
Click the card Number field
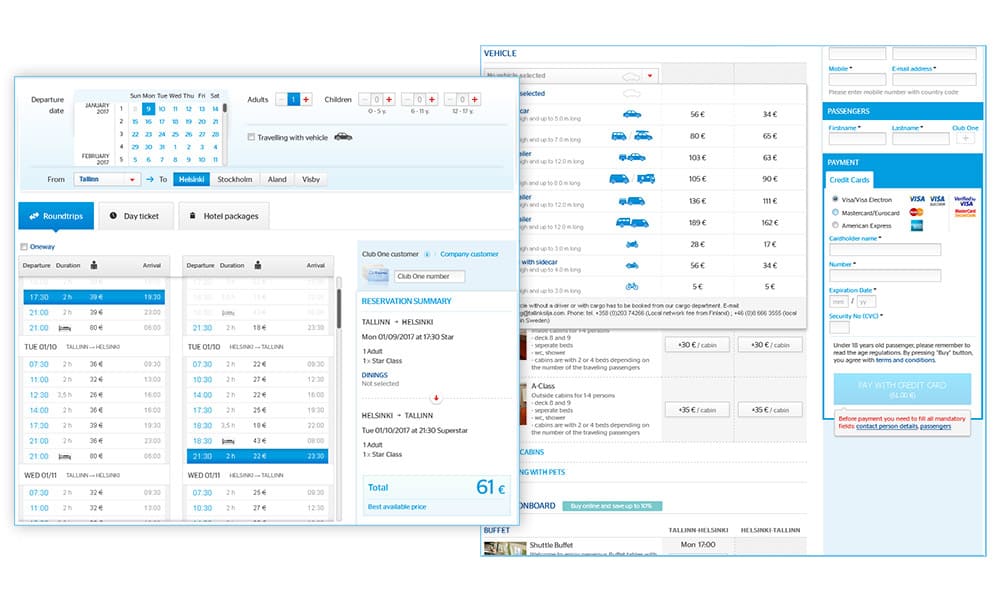(885, 275)
